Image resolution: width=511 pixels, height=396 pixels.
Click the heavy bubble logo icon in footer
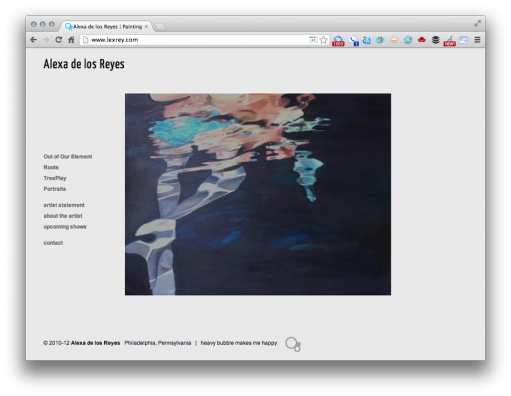click(293, 344)
